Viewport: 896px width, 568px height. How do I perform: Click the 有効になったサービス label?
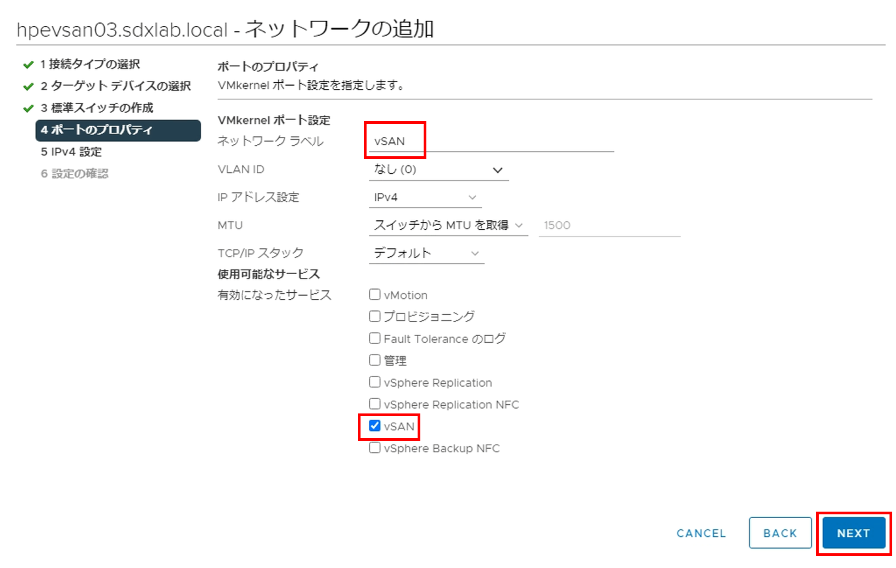click(x=274, y=295)
